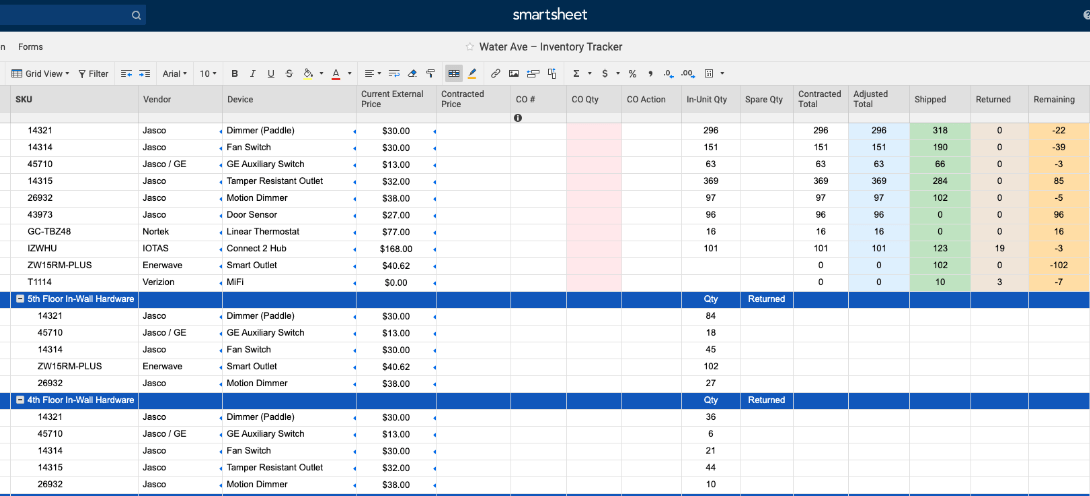Image resolution: width=1090 pixels, height=496 pixels.
Task: Toggle conditional formatting table icon
Action: [x=453, y=73]
